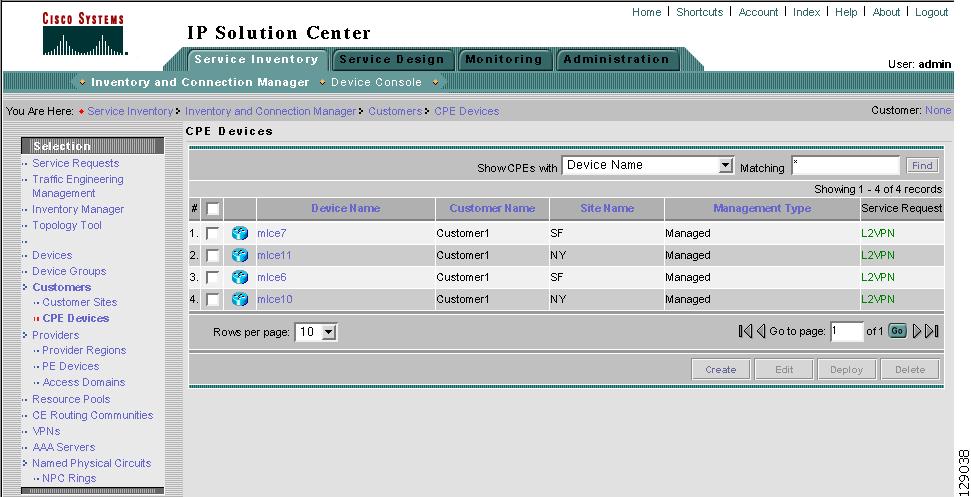The height and width of the screenshot is (497, 971).
Task: Expand the Customers tree node
Action: (x=25, y=287)
